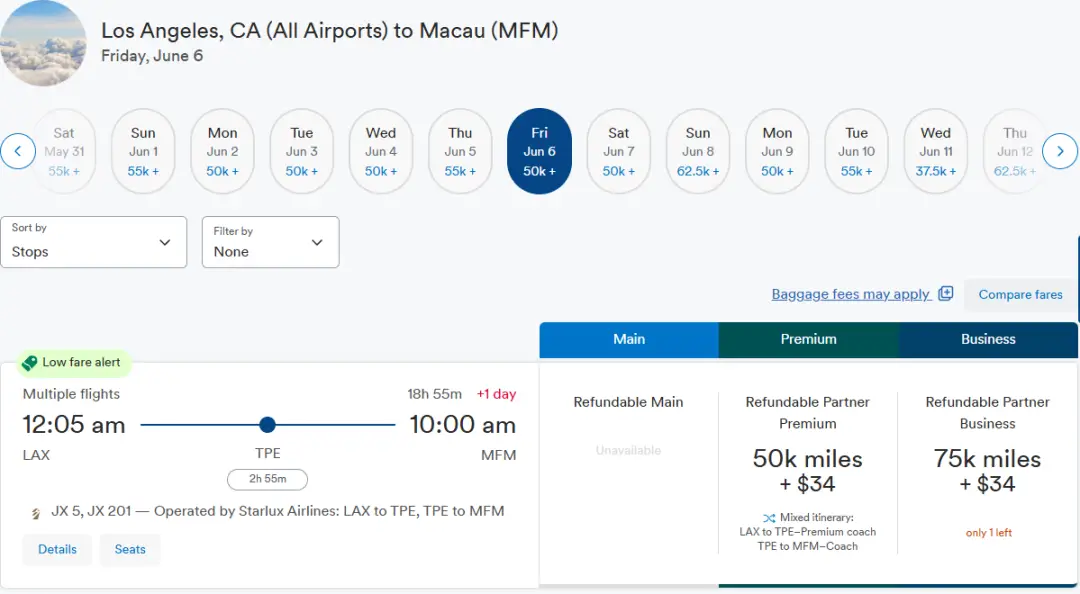
Task: Switch to the Business fare tab
Action: (x=988, y=339)
